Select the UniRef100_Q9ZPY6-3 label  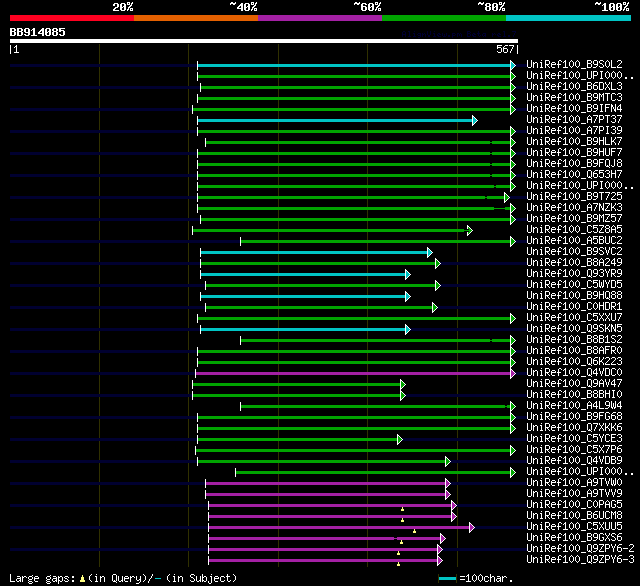580,560
